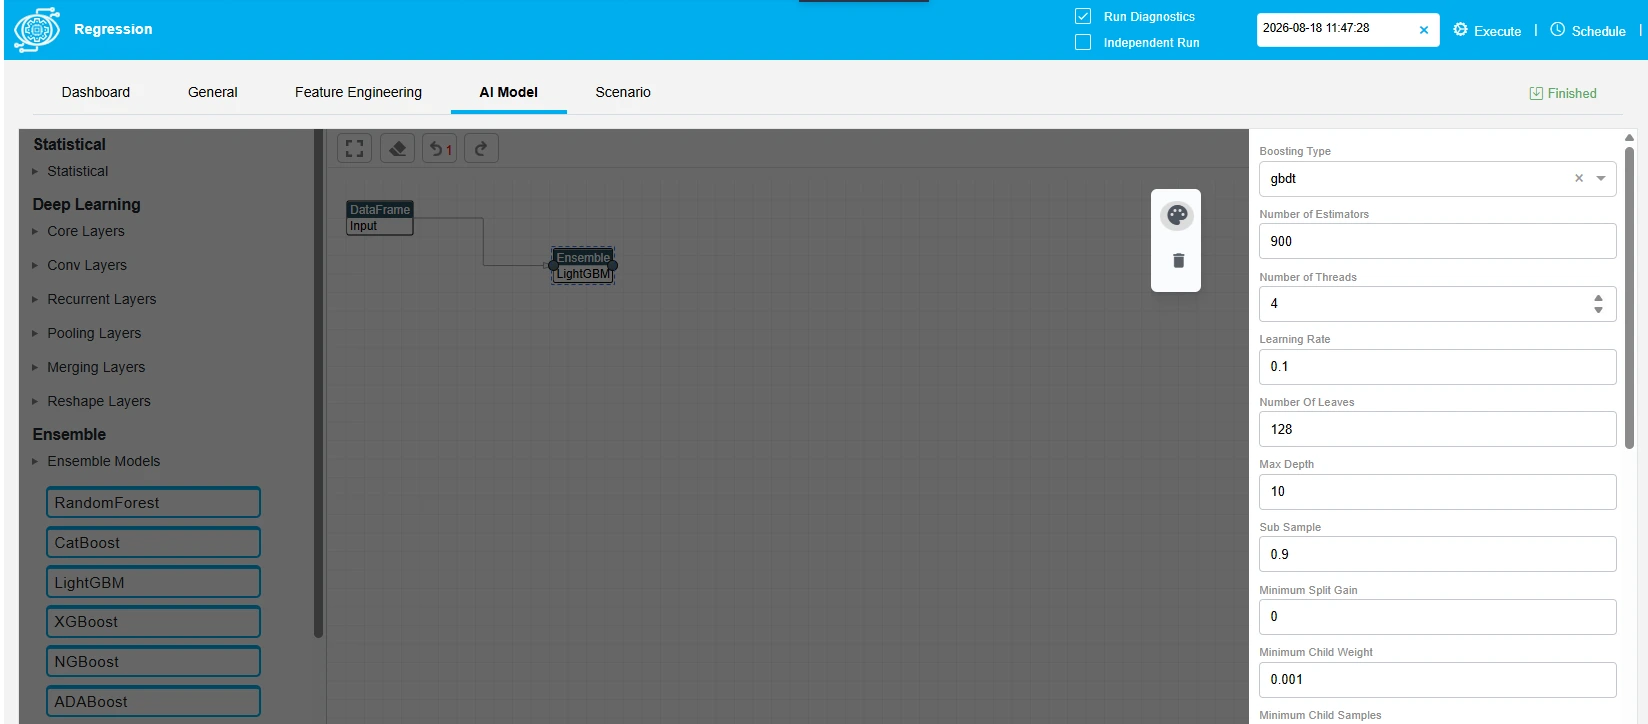The width and height of the screenshot is (1648, 724).
Task: Enable the Independent Run checkbox
Action: pyautogui.click(x=1083, y=42)
